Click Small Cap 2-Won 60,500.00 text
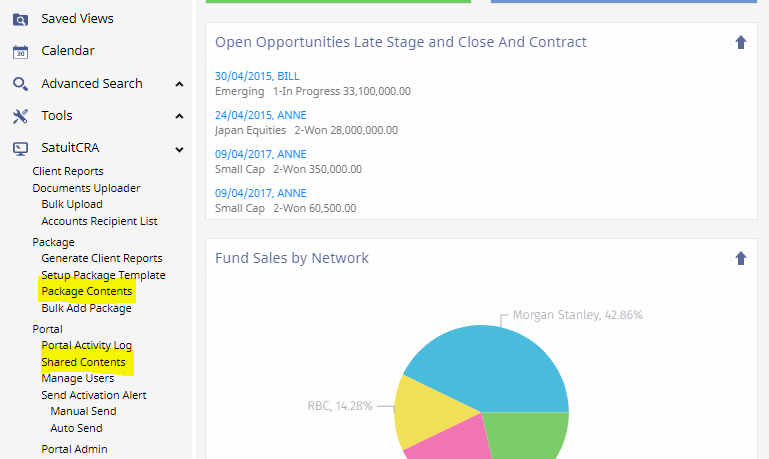This screenshot has width=769, height=459. 285,208
